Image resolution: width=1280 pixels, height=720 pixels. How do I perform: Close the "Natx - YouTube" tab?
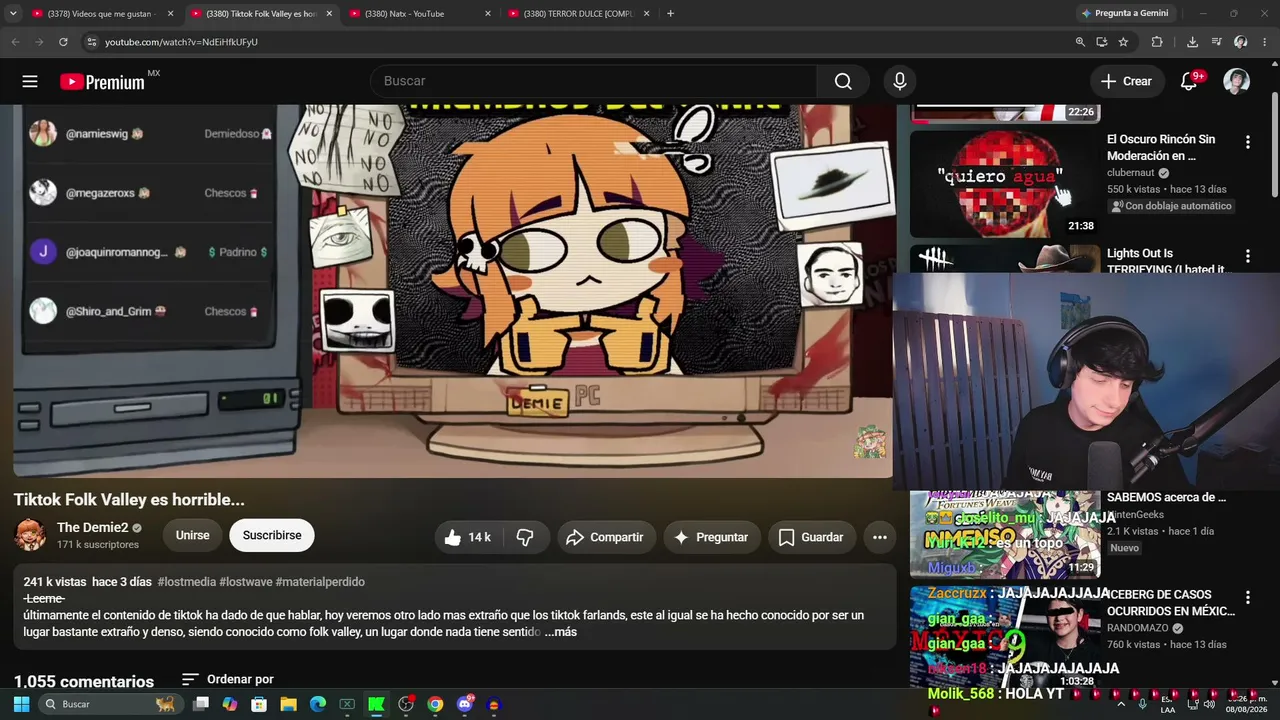tap(488, 14)
